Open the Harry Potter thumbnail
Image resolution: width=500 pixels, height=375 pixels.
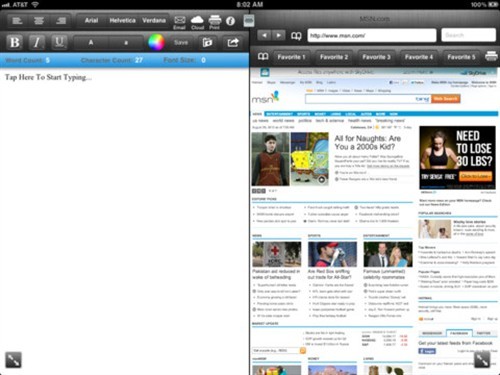tap(270, 159)
